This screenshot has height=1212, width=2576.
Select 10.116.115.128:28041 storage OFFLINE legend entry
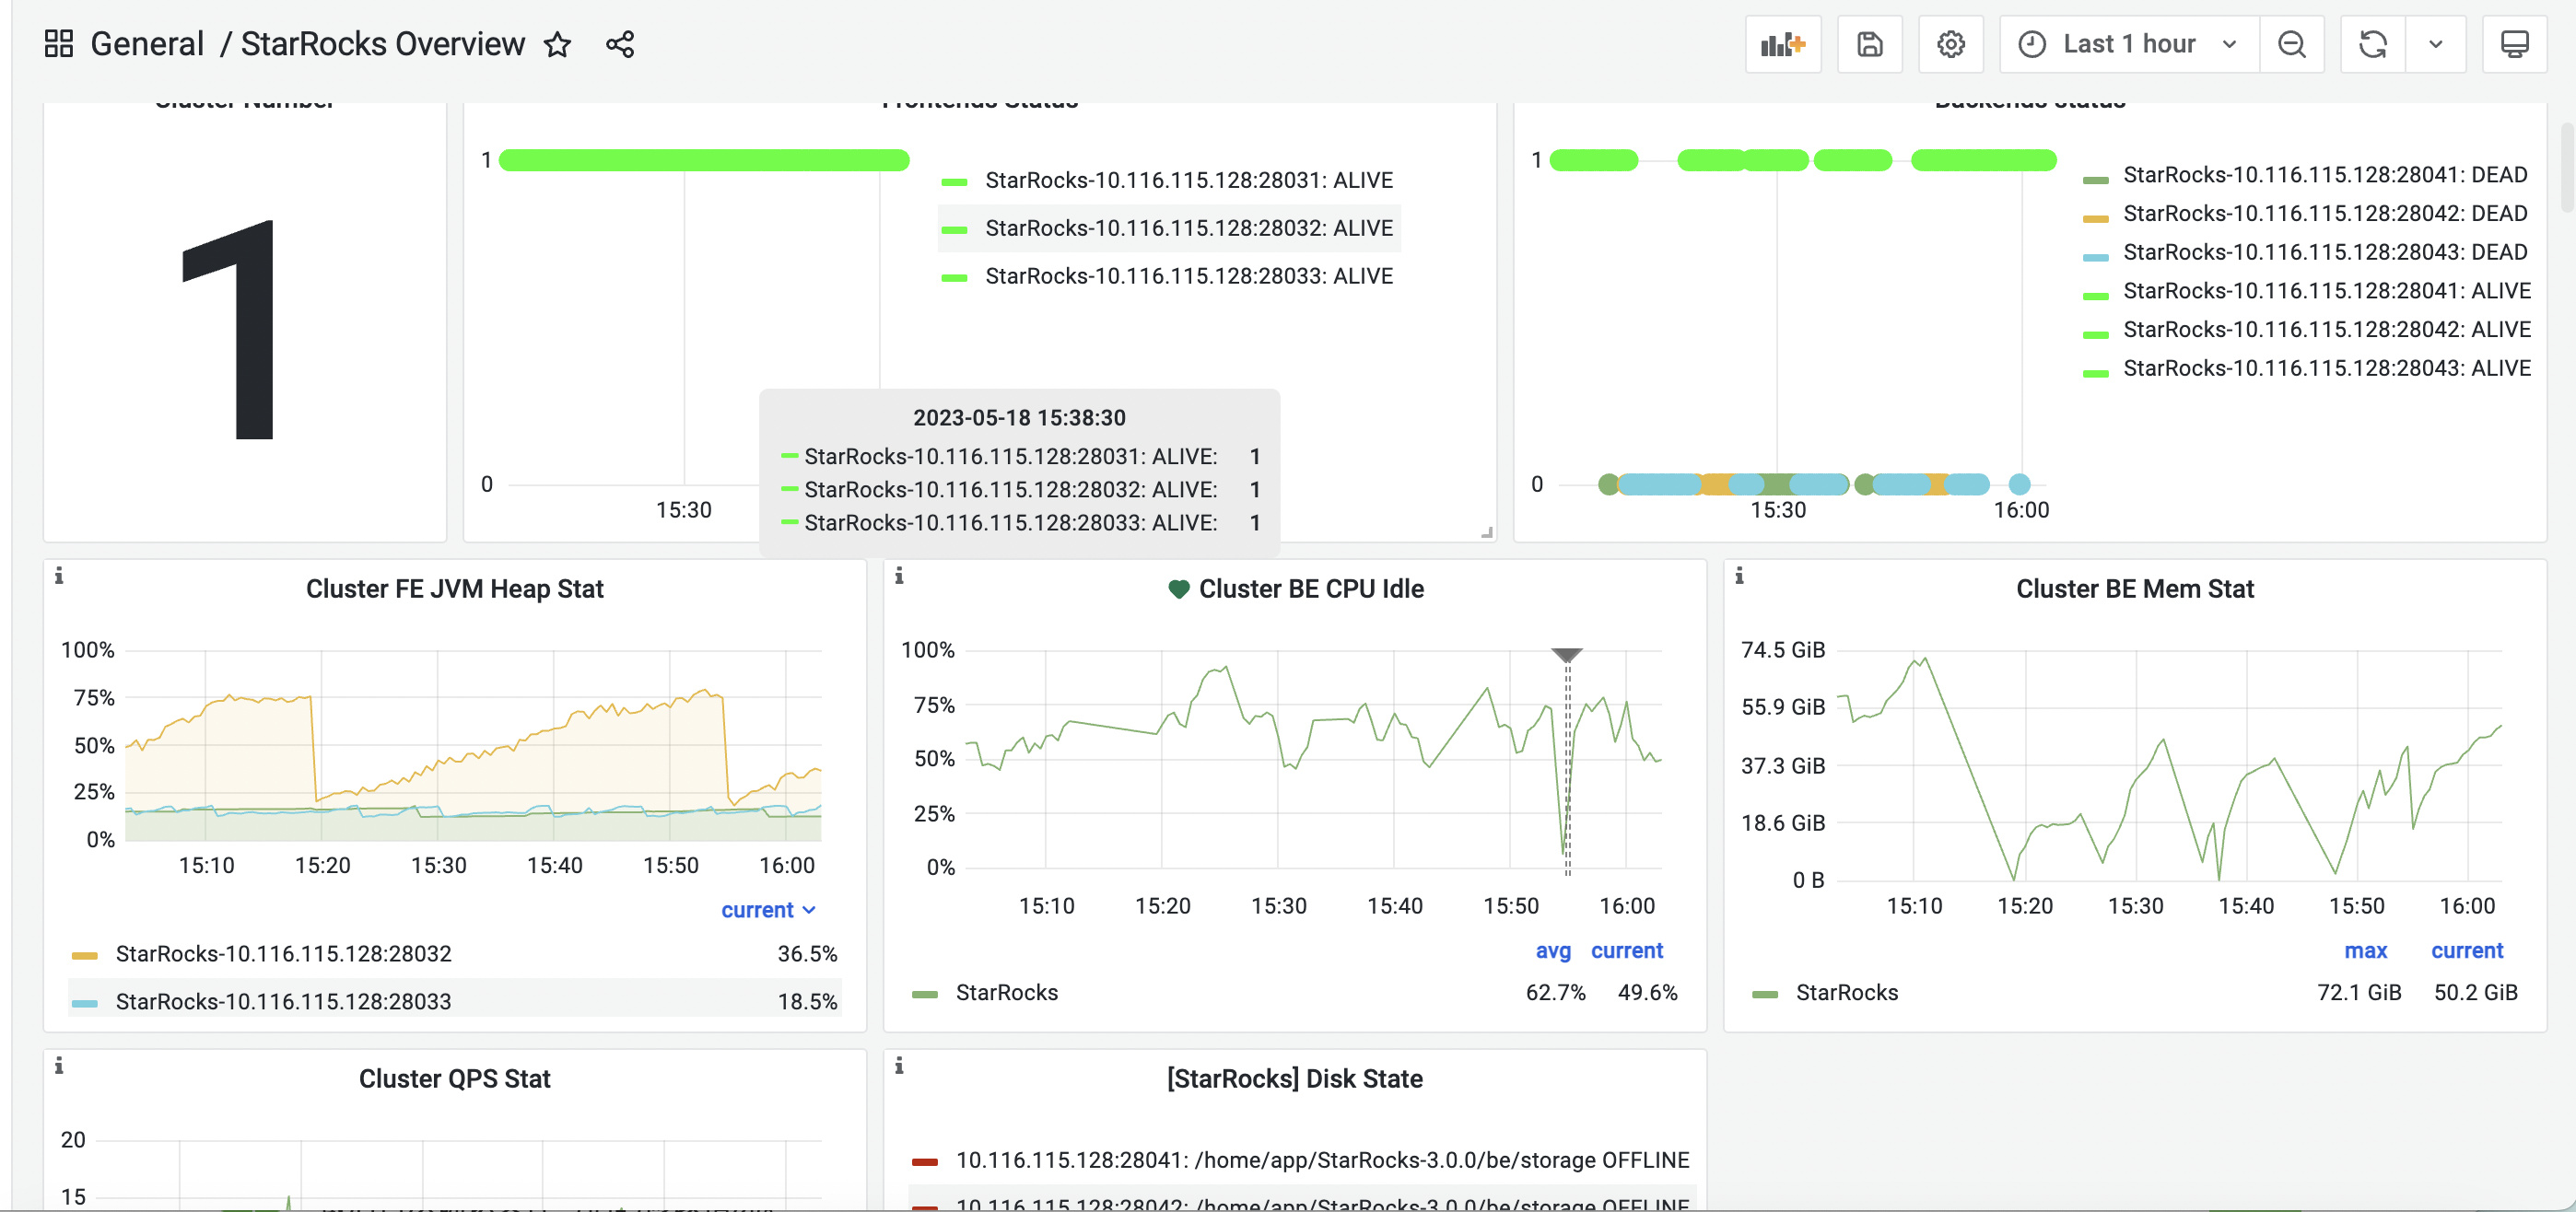point(1322,1160)
